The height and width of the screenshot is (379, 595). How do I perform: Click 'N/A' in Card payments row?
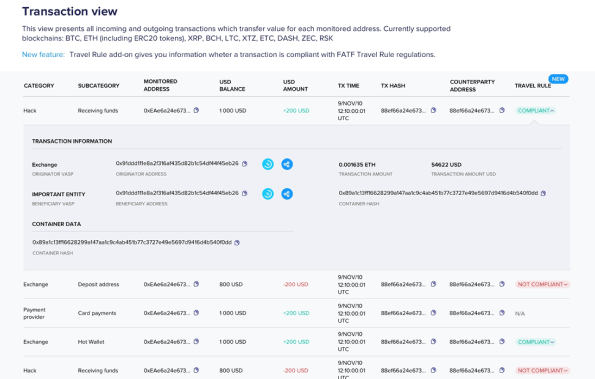[x=520, y=313]
